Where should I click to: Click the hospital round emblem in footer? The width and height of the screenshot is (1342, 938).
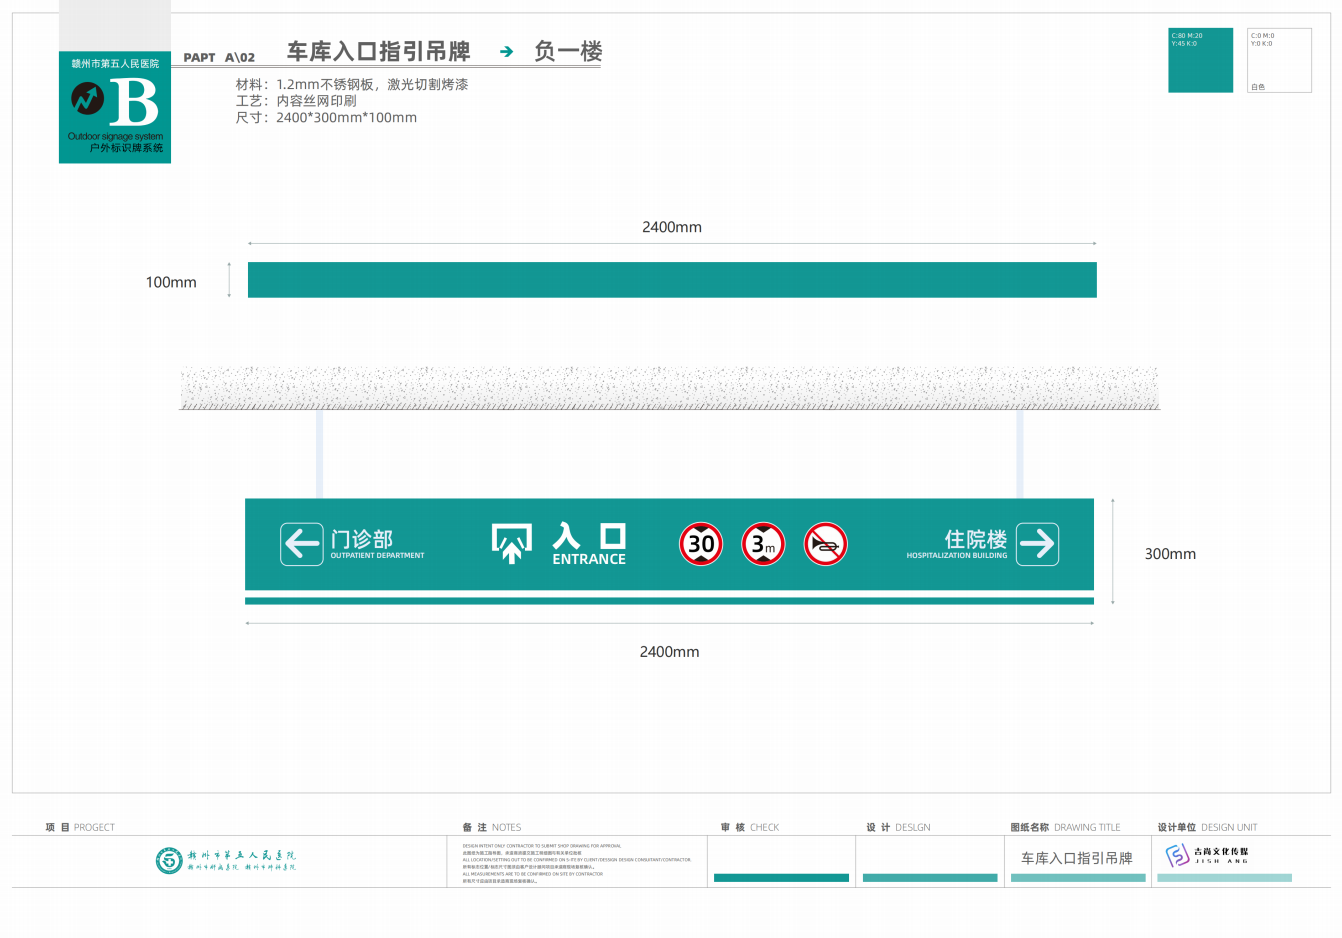coord(168,860)
